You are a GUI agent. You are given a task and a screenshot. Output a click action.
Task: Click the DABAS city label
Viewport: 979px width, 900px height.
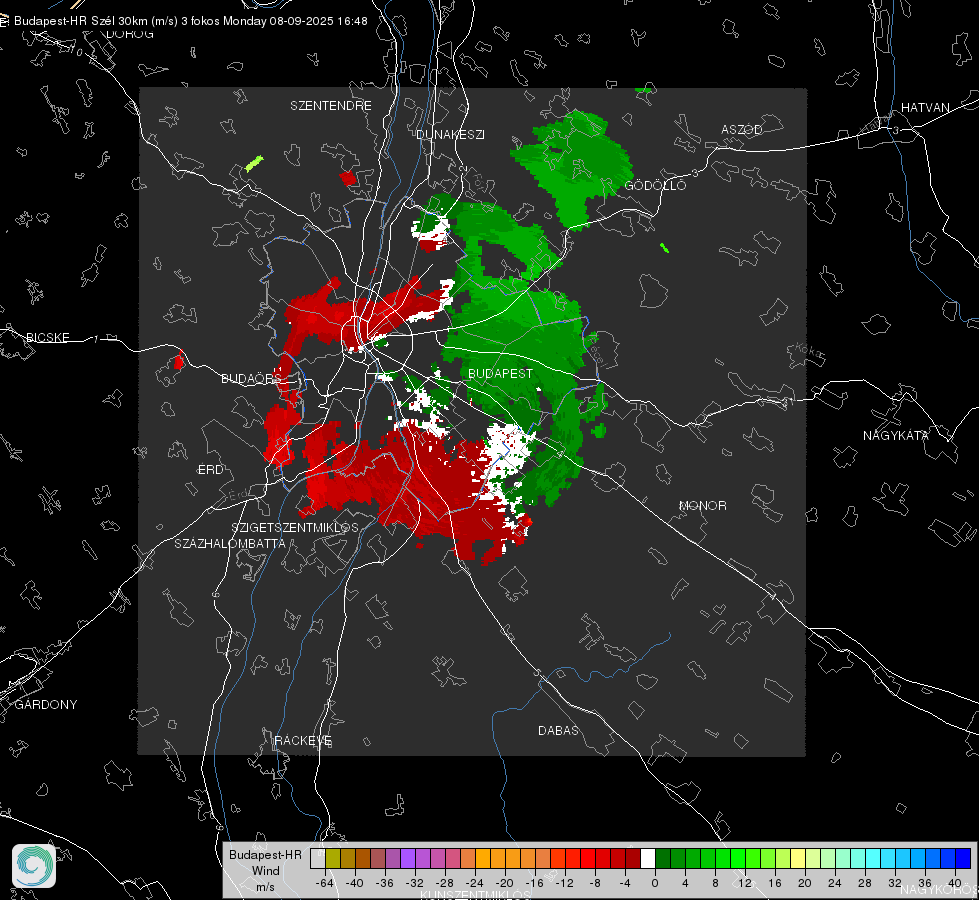[x=558, y=731]
